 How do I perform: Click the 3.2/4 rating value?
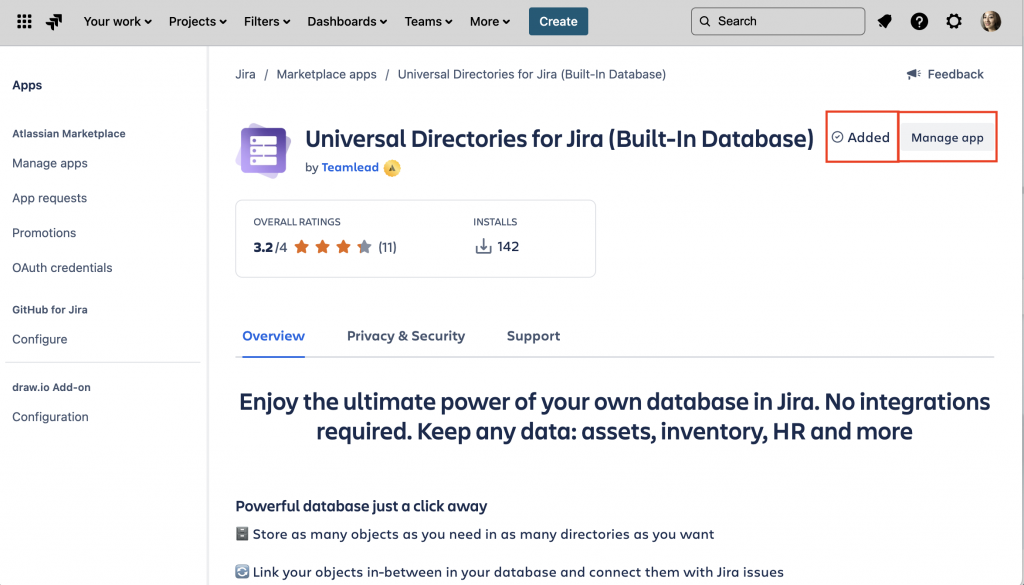[270, 247]
